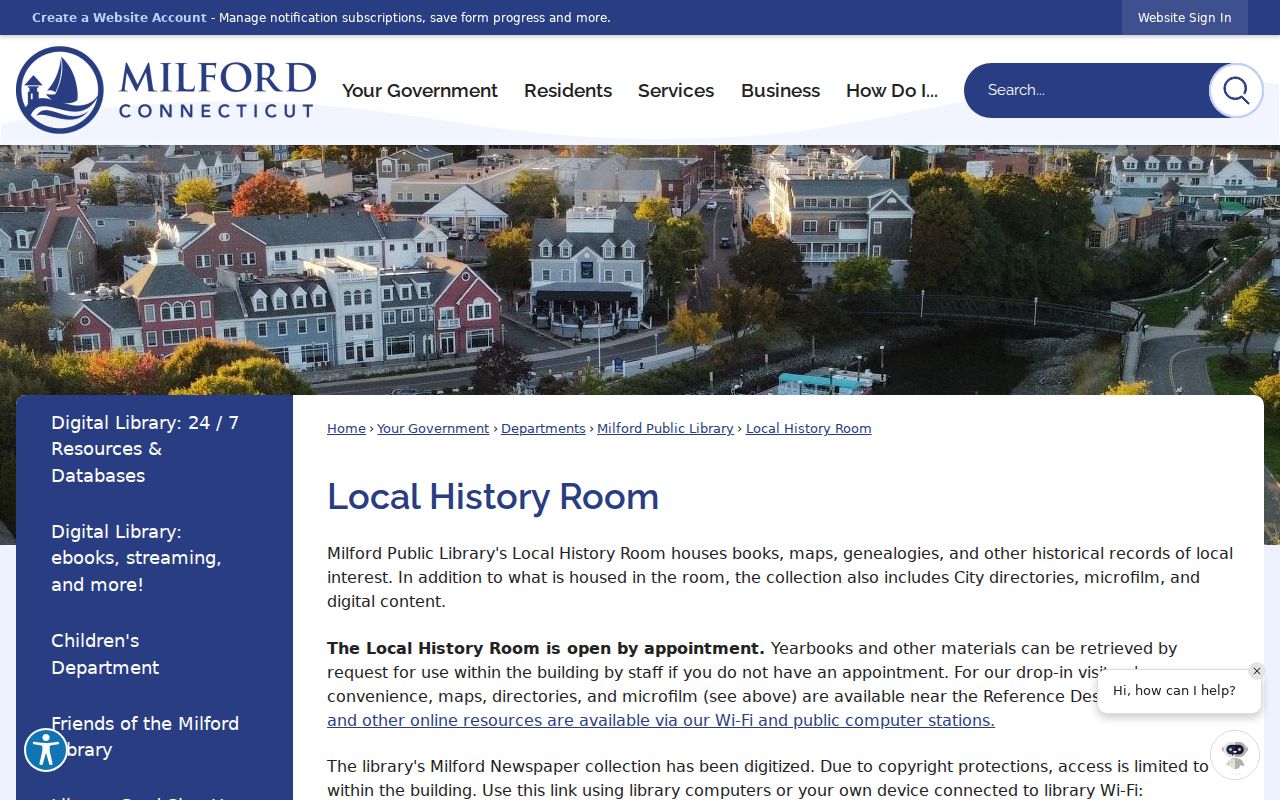Go to Home breadcrumb link

pyautogui.click(x=346, y=428)
